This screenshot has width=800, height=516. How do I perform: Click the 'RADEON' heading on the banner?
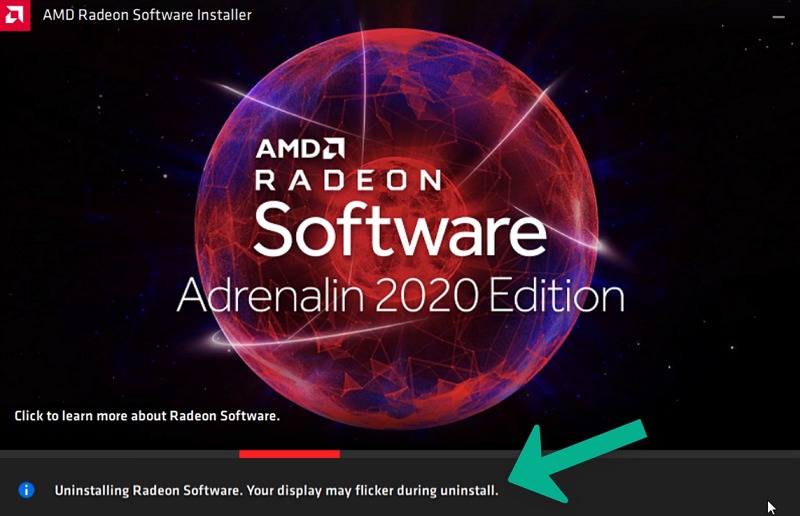point(348,181)
